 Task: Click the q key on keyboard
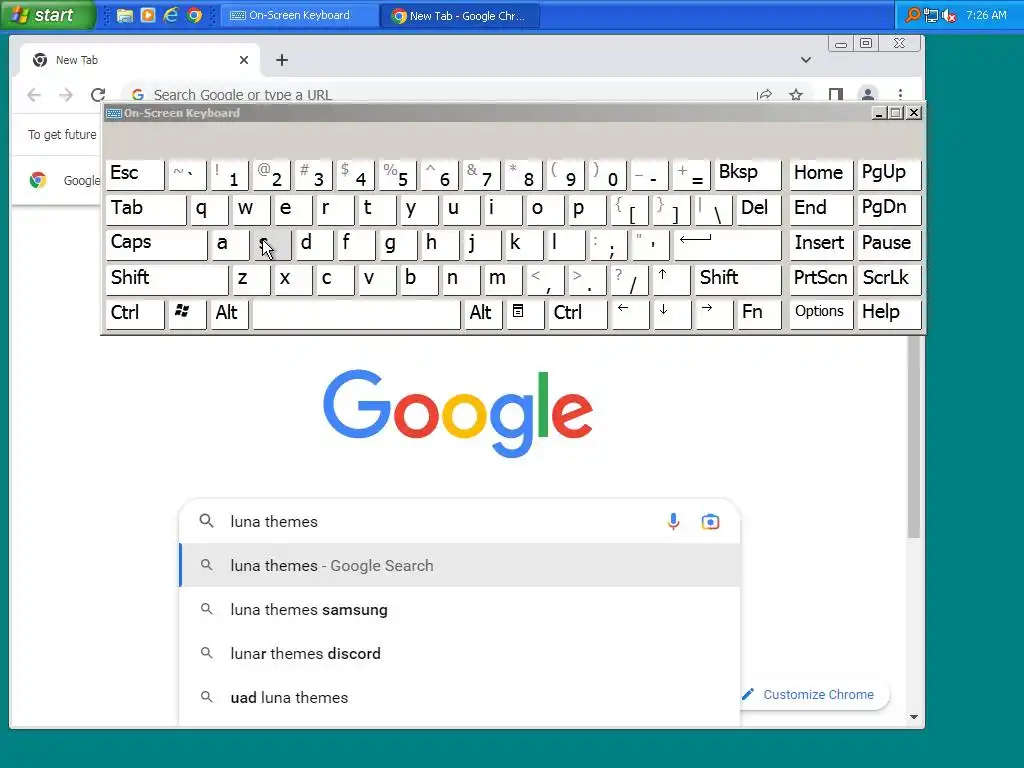pyautogui.click(x=209, y=210)
